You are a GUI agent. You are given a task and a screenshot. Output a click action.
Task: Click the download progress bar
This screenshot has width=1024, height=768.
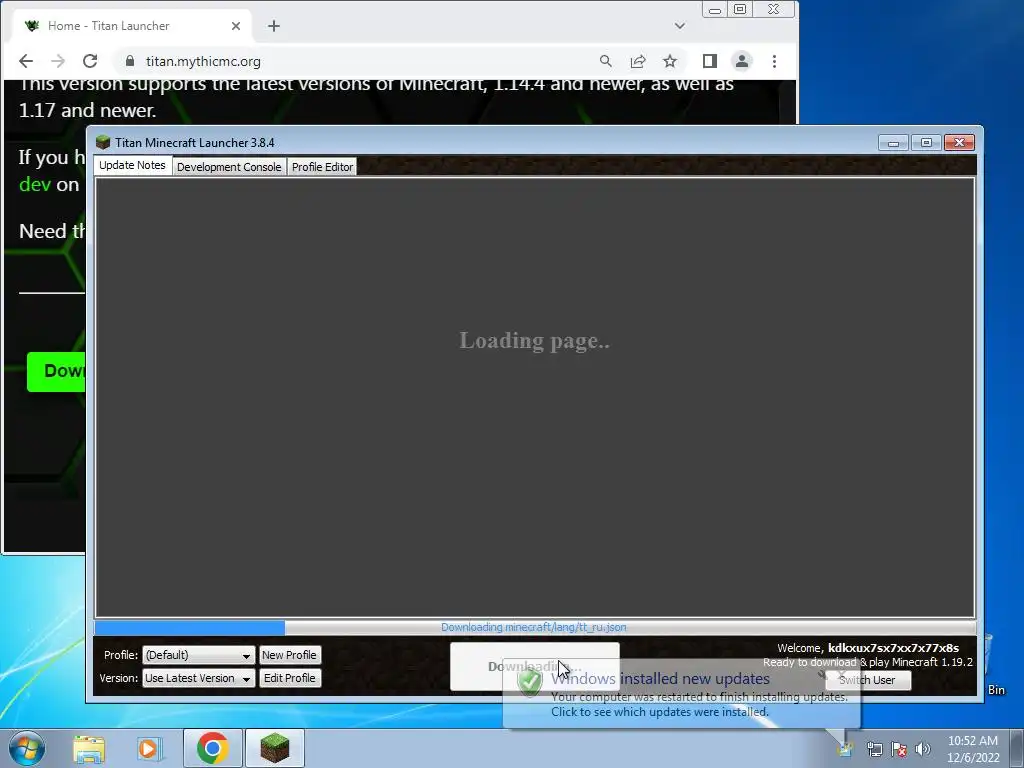click(x=534, y=628)
